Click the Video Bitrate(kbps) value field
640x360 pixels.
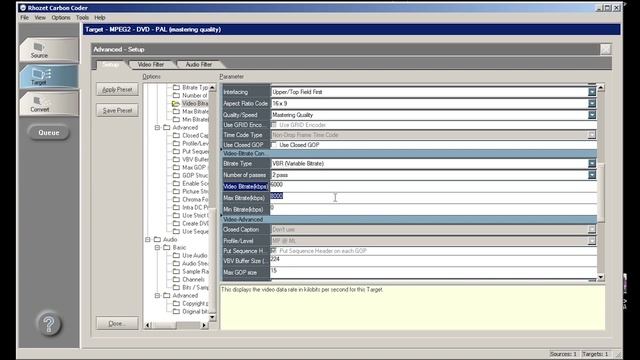pyautogui.click(x=433, y=186)
